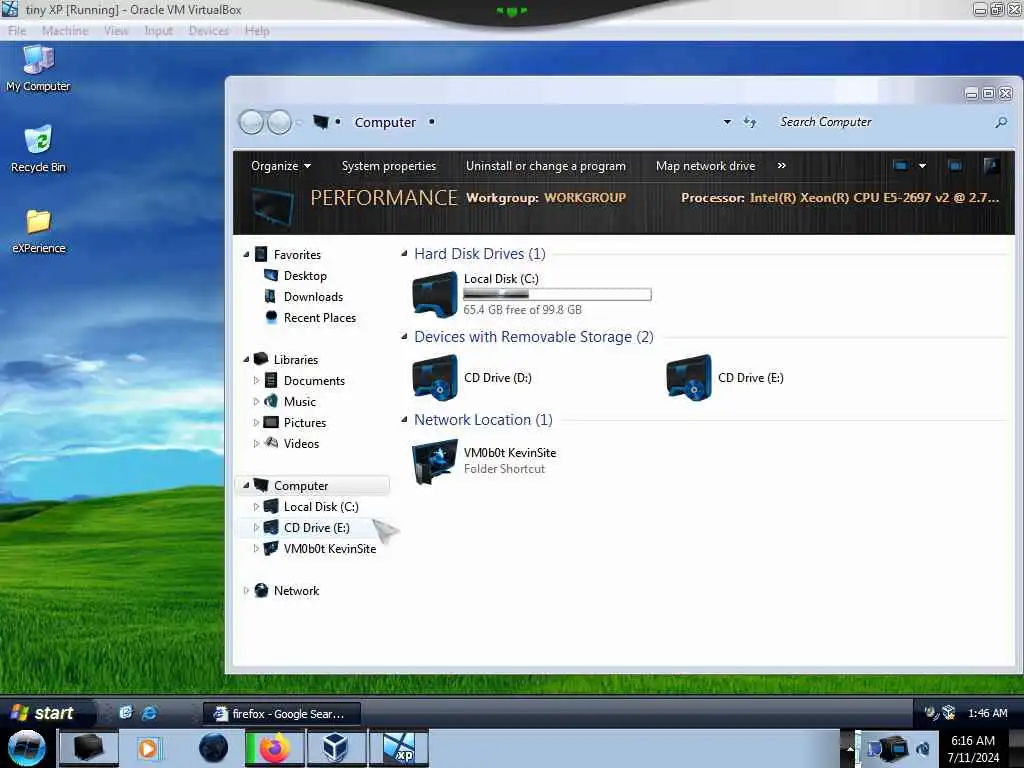Open My Computer desktop icon
The height and width of the screenshot is (768, 1024).
coord(38,68)
